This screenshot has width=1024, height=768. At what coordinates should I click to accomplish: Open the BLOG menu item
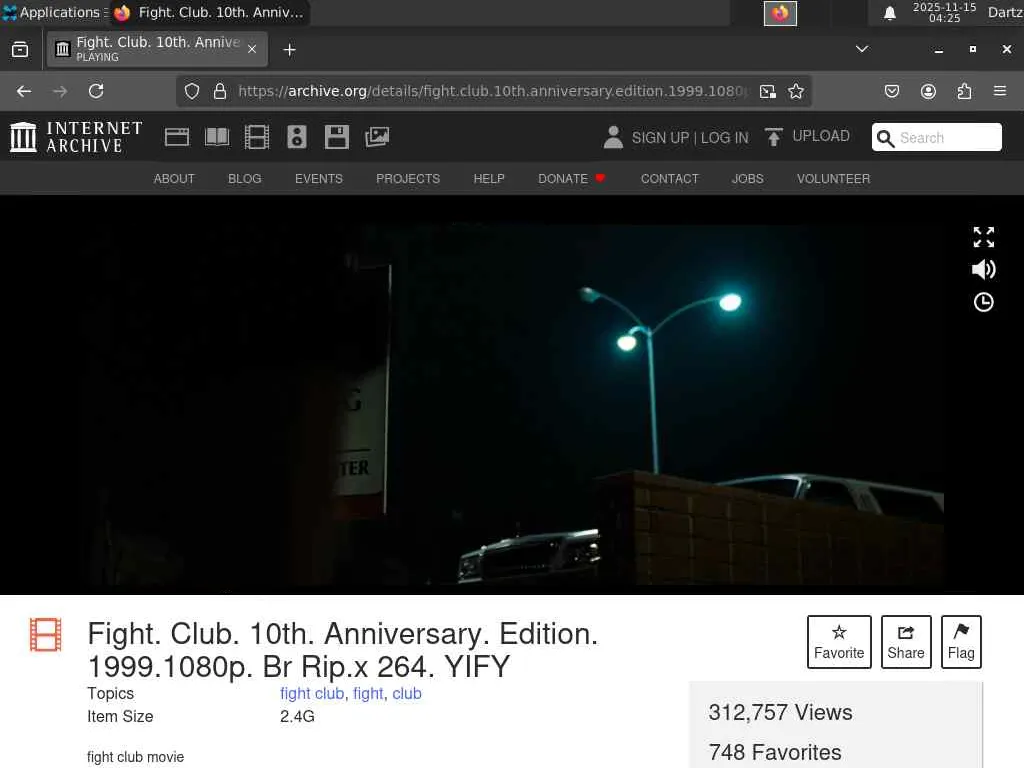[x=244, y=179]
